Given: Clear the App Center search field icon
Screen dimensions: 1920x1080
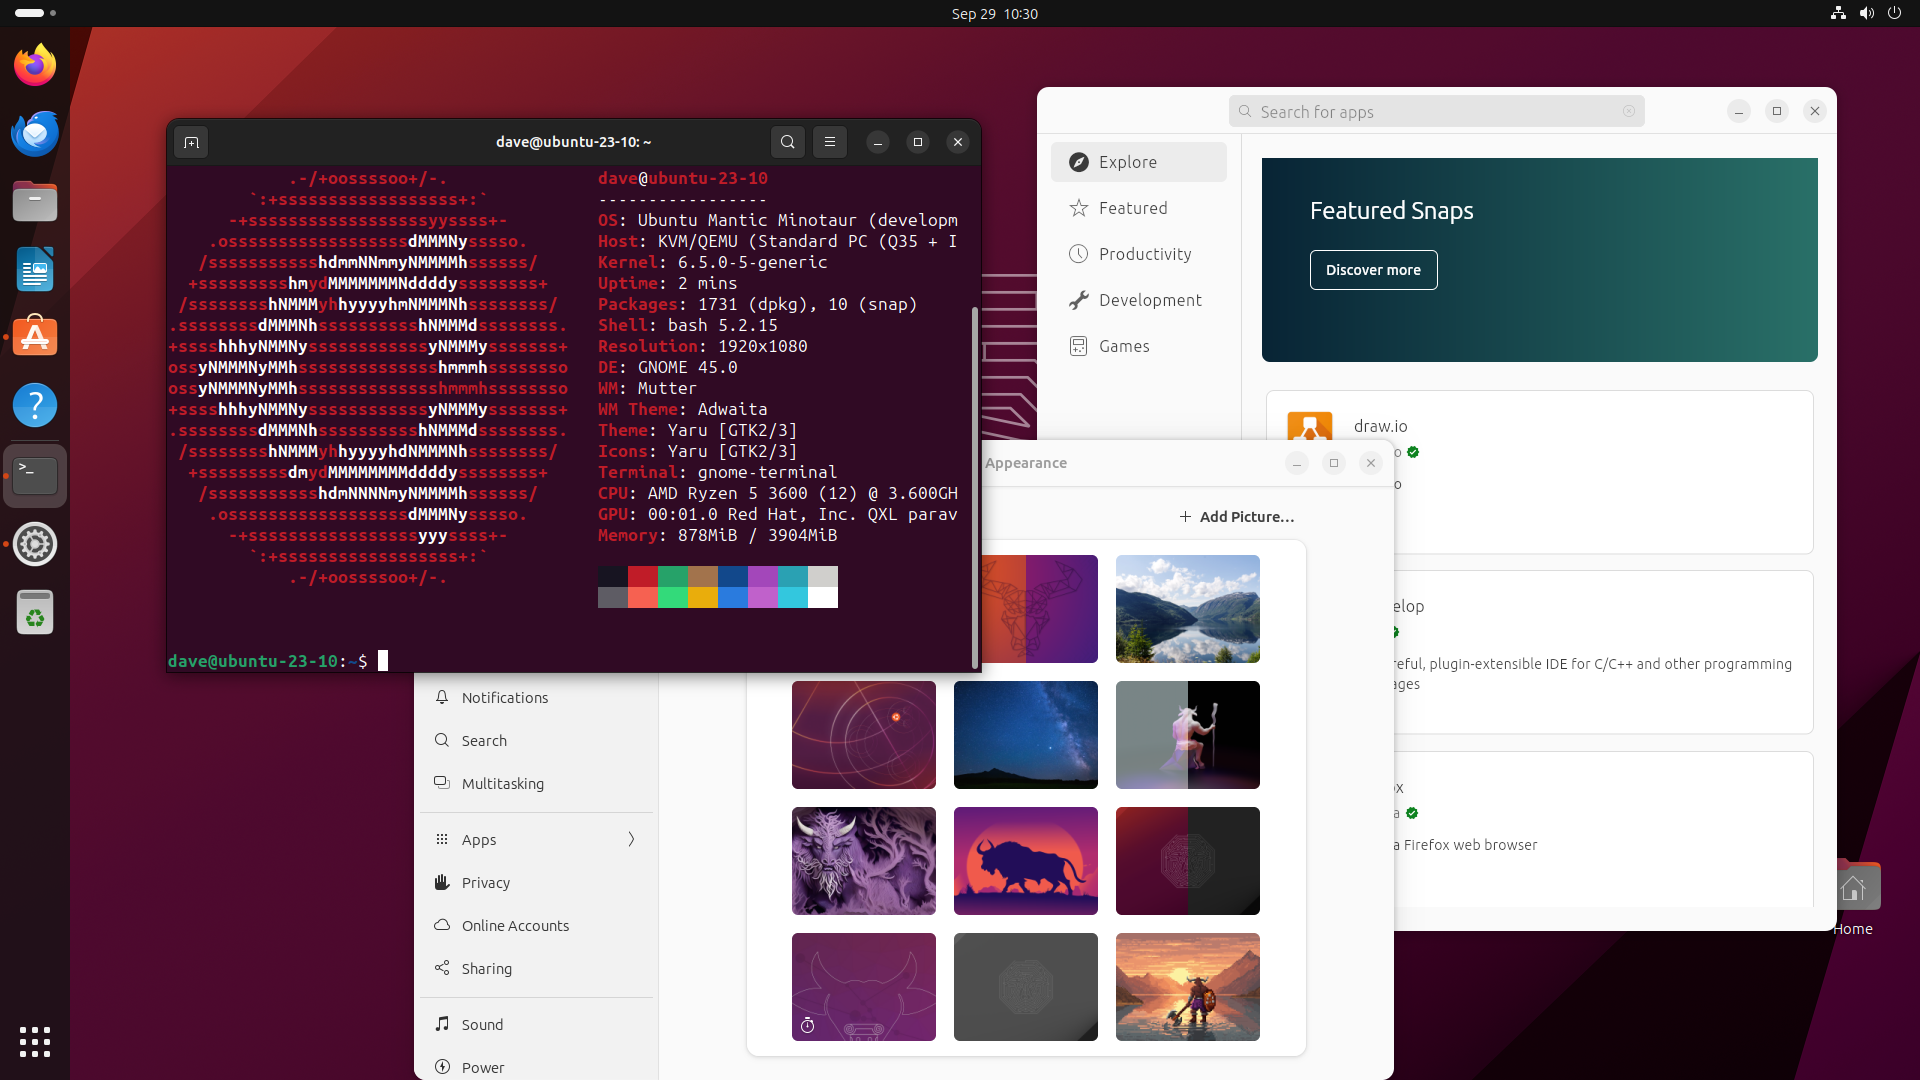Looking at the screenshot, I should click(1629, 111).
